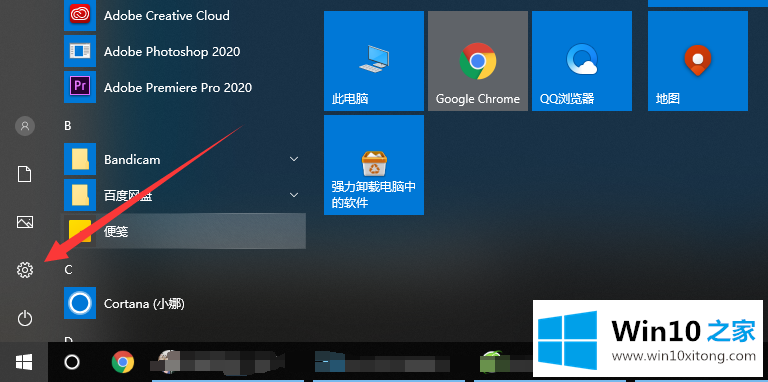The image size is (768, 382).
Task: Expand the 百度网盘 folder chevron
Action: (x=294, y=195)
